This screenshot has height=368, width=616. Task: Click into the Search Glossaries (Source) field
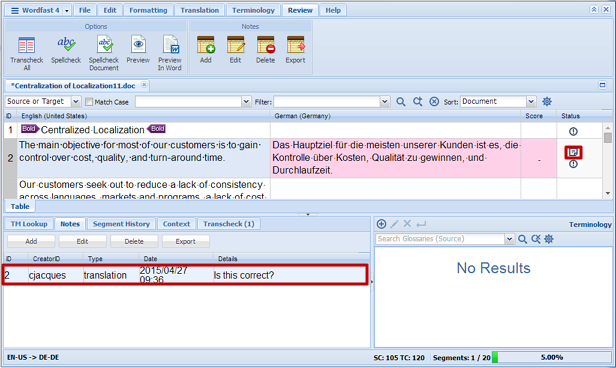click(x=440, y=239)
